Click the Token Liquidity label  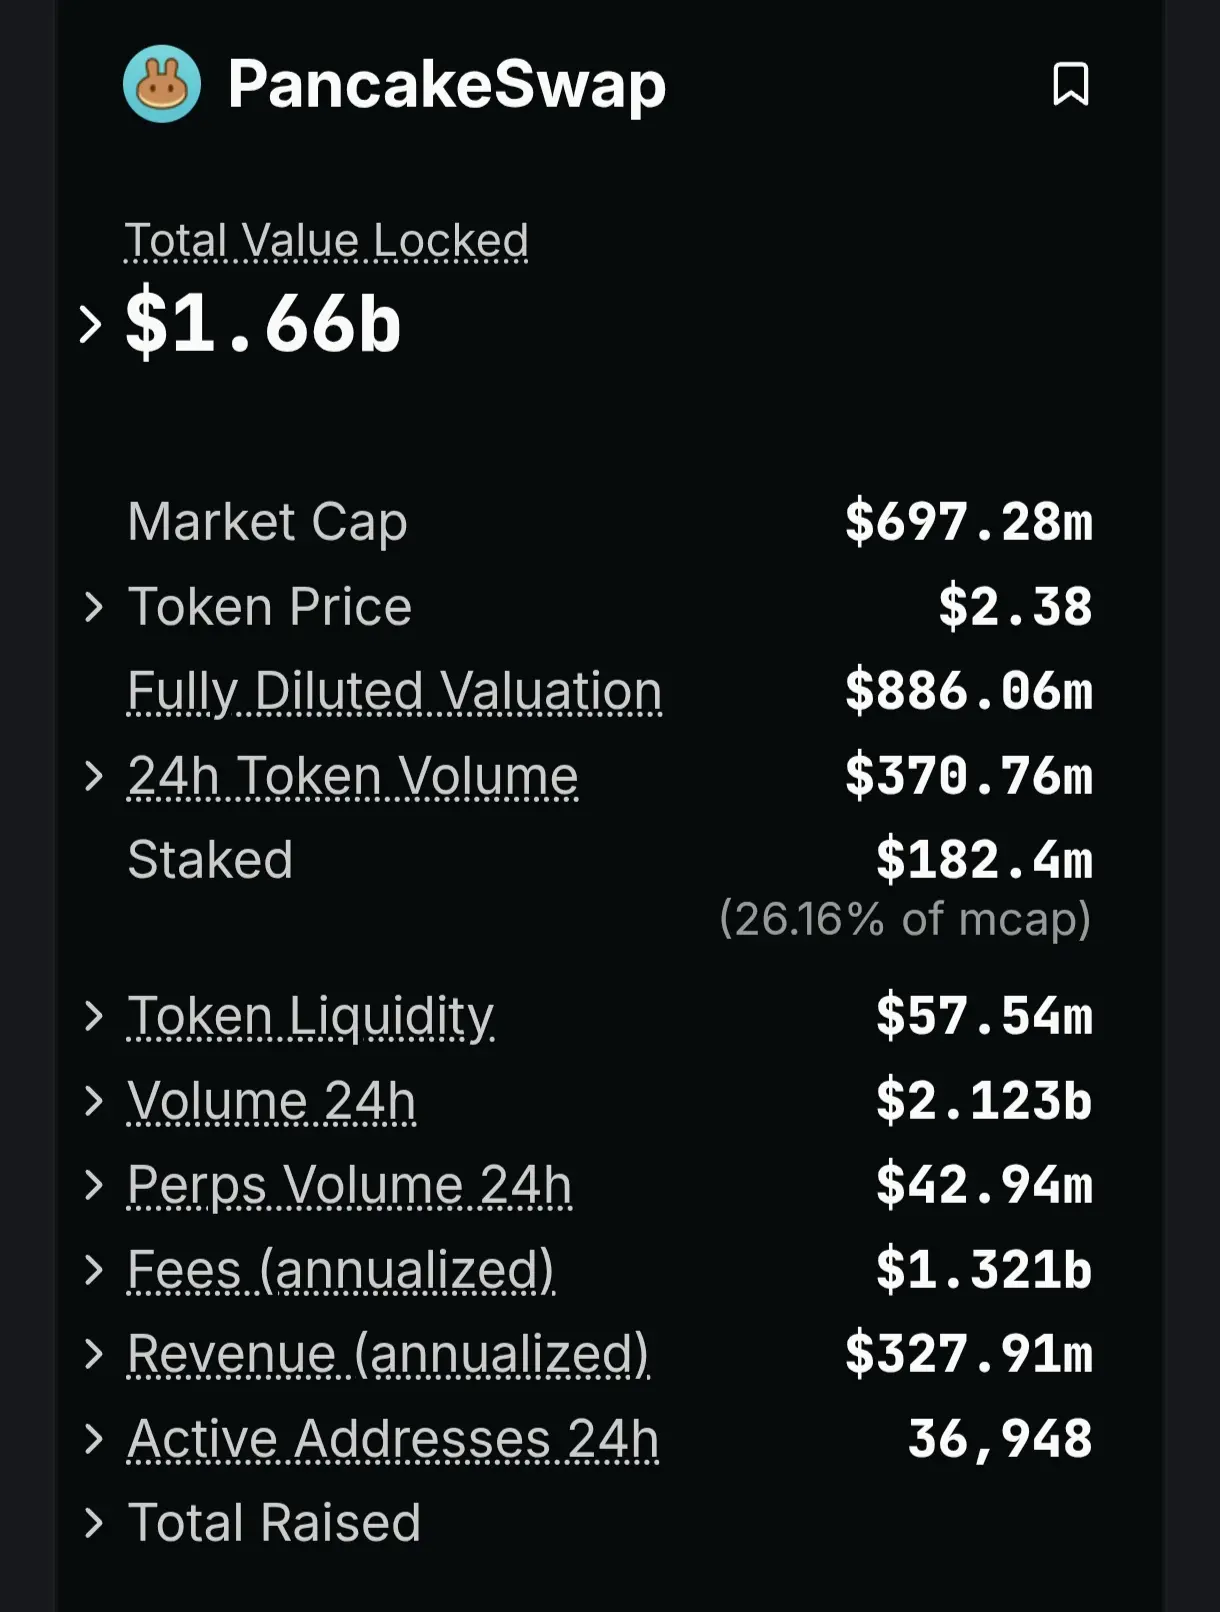(x=311, y=1016)
